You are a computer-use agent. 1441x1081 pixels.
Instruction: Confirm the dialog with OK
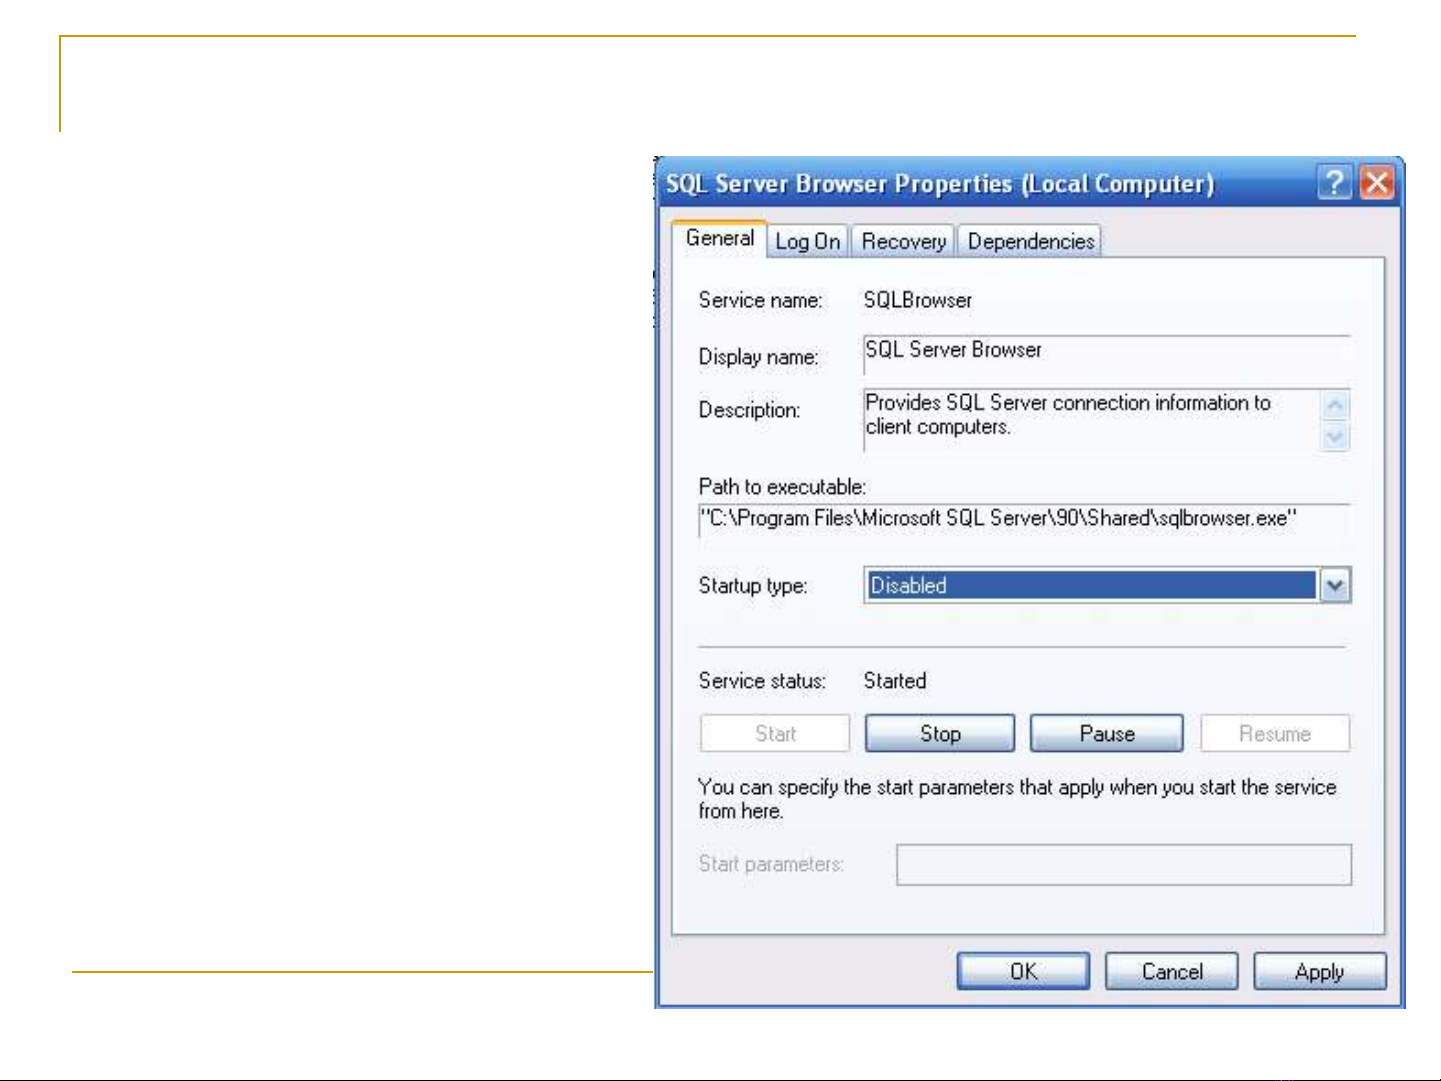coord(1023,972)
